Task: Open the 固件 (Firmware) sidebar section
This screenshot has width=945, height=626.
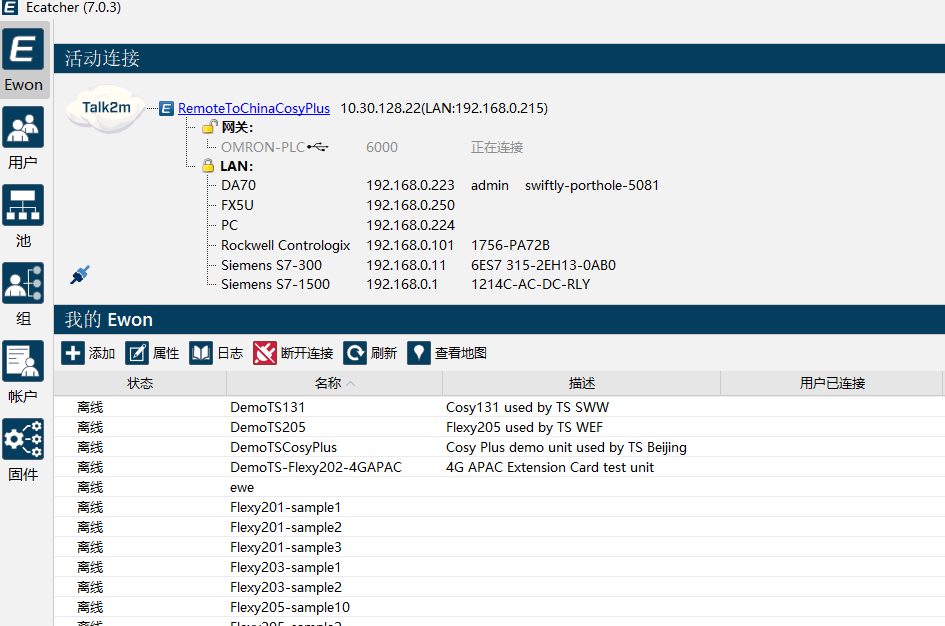Action: [x=24, y=450]
